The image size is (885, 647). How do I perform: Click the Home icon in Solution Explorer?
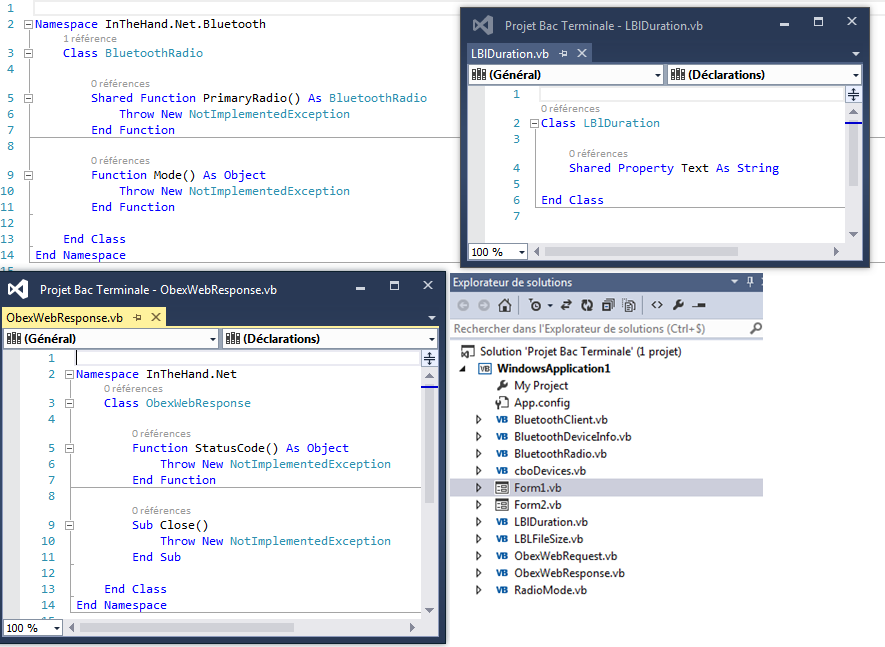[x=505, y=305]
